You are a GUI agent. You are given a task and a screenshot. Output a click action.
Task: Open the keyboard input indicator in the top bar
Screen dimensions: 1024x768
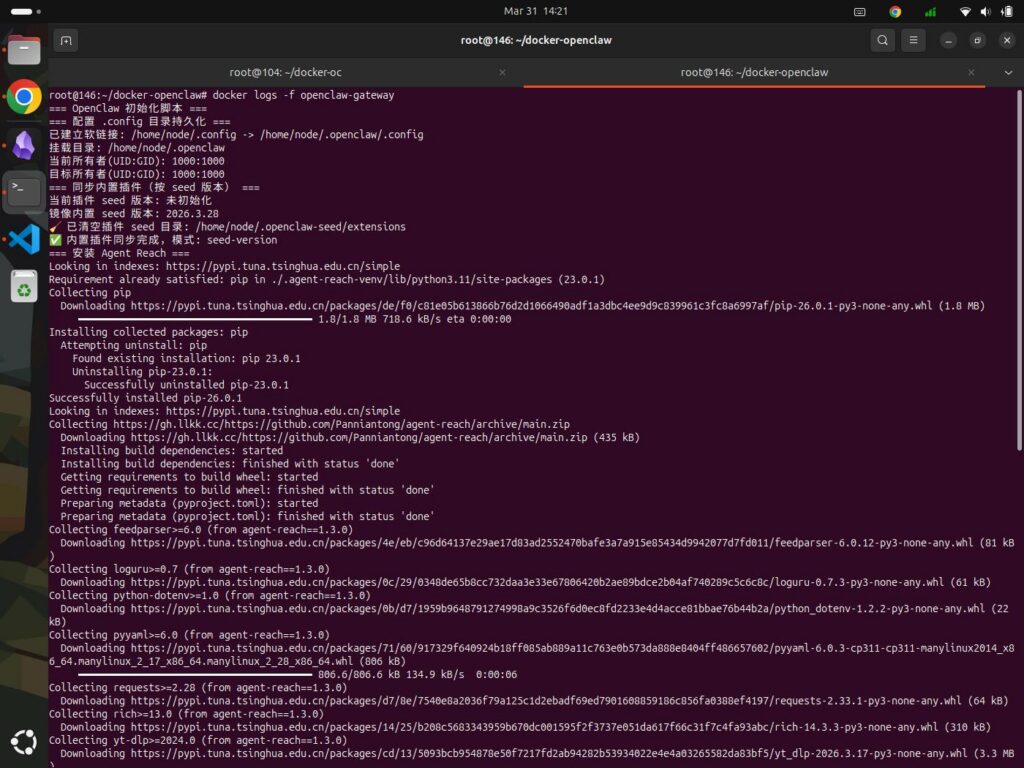pyautogui.click(x=859, y=12)
